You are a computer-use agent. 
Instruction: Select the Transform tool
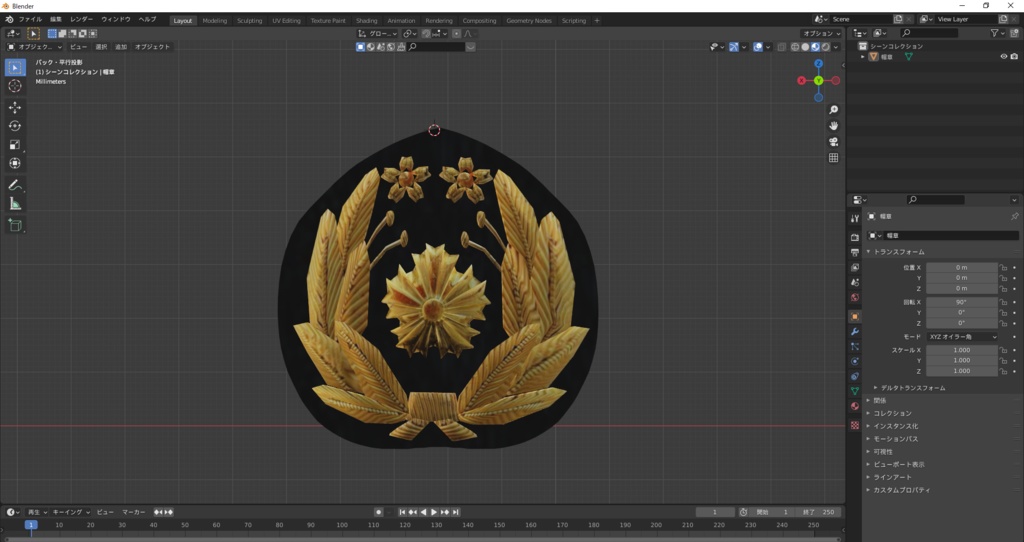15,163
